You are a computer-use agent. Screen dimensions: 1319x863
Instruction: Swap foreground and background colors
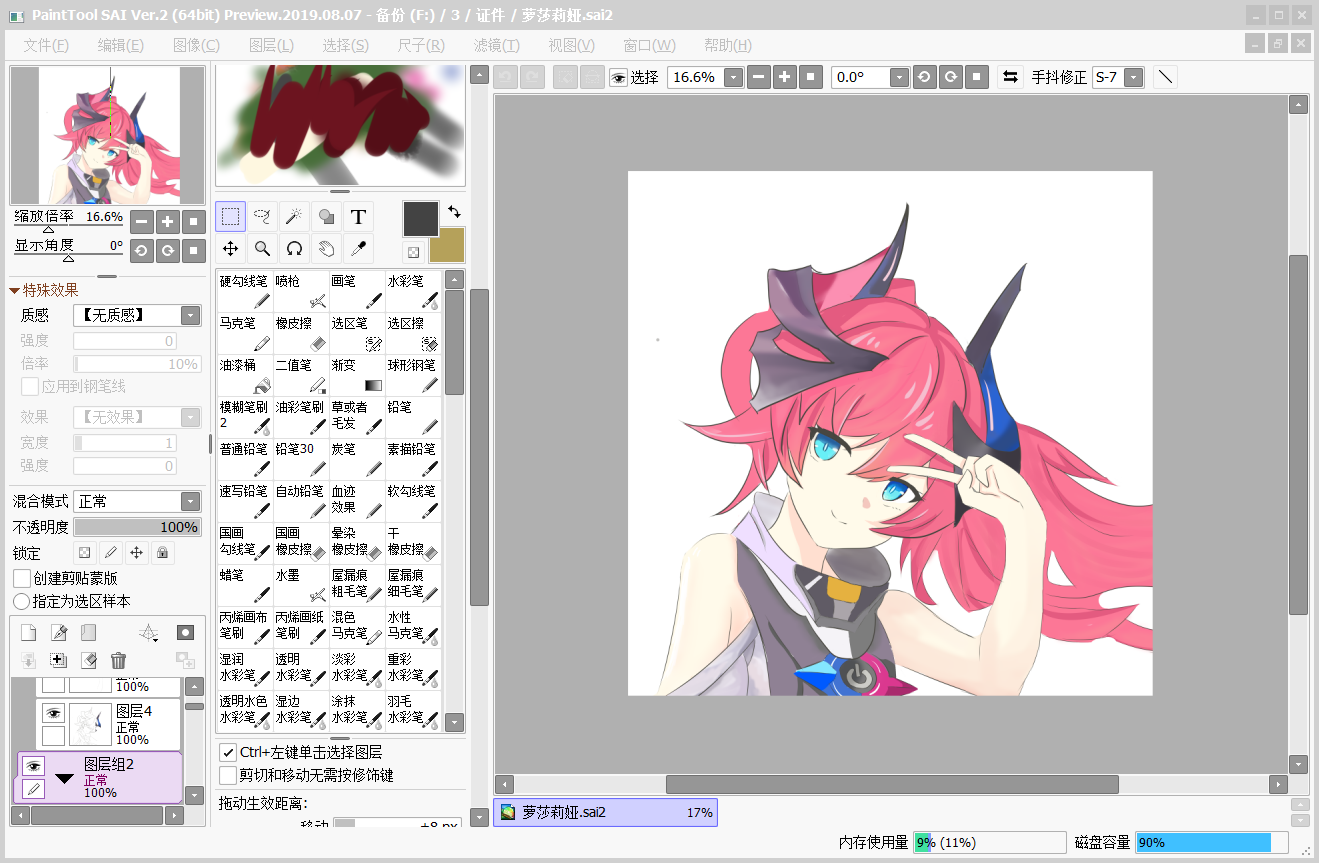click(x=455, y=211)
